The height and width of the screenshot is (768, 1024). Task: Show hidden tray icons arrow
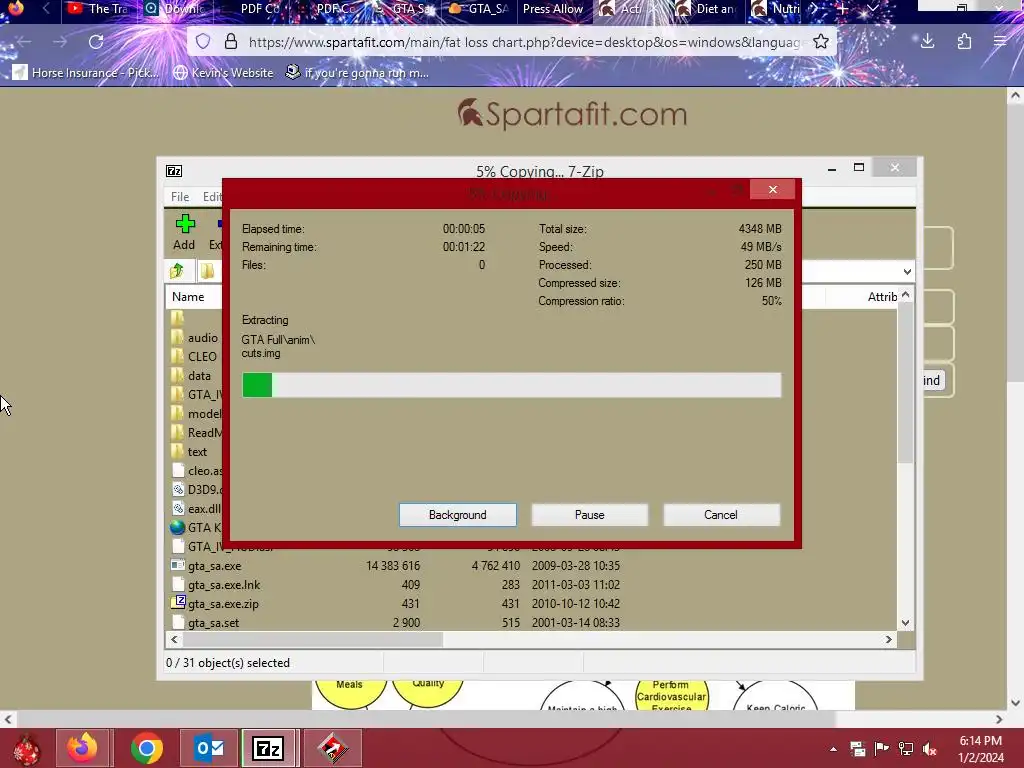[833, 749]
